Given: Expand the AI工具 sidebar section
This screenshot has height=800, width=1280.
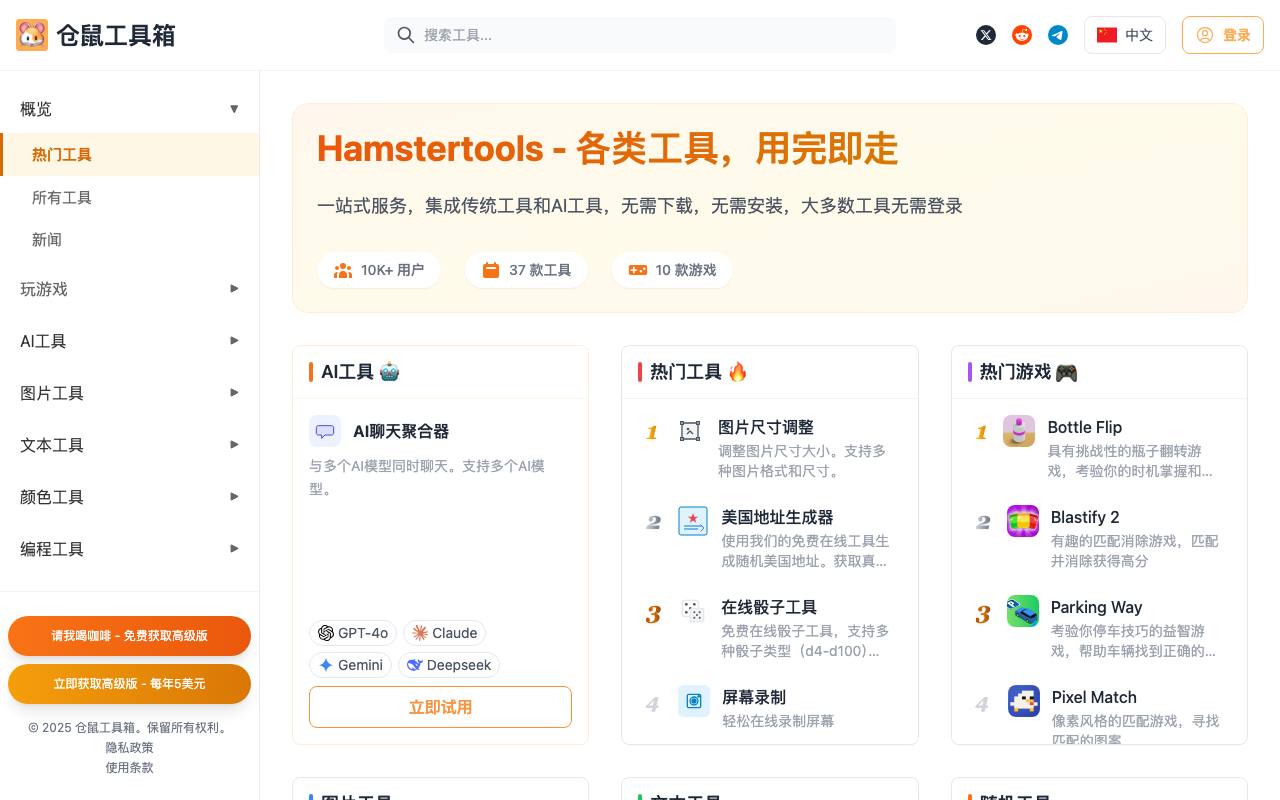Looking at the screenshot, I should 130,341.
